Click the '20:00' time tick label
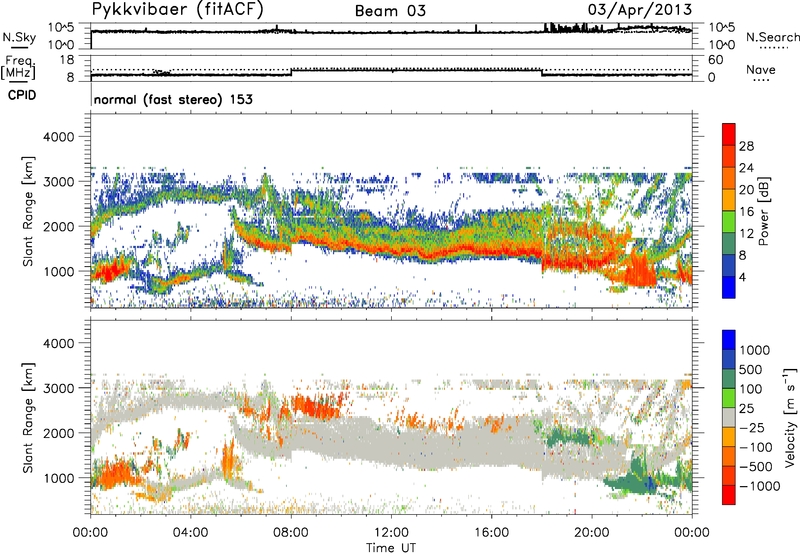800x554 pixels. tap(591, 533)
